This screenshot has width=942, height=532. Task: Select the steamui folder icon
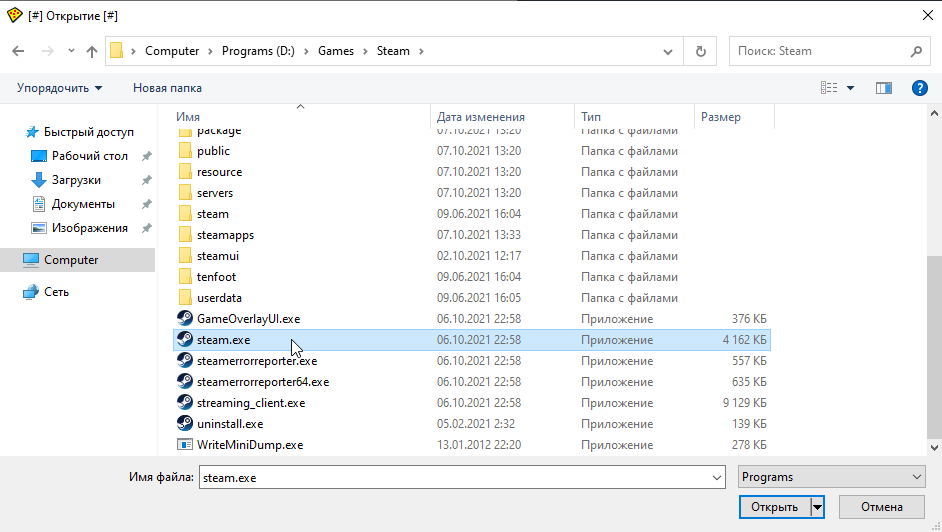click(x=186, y=255)
